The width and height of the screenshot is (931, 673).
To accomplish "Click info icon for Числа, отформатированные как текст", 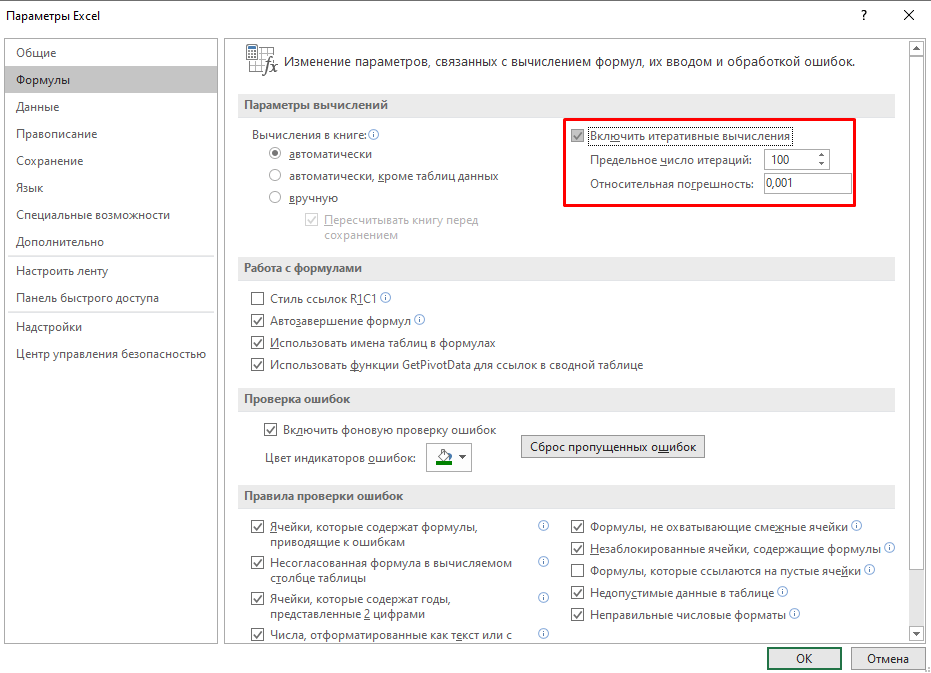I will click(x=543, y=634).
